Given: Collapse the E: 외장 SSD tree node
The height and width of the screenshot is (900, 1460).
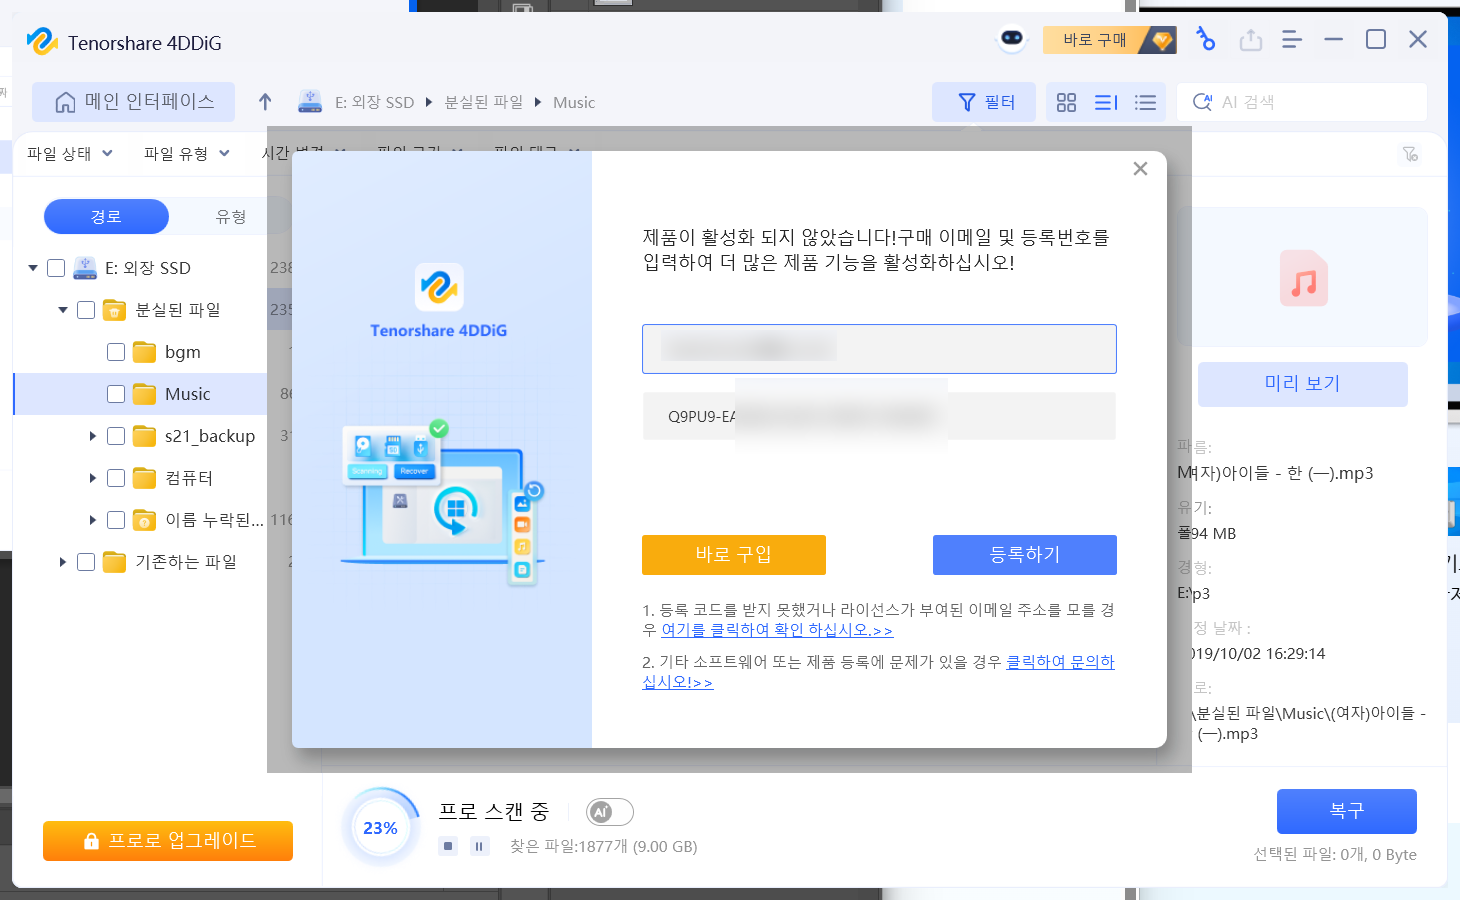Looking at the screenshot, I should tap(33, 268).
